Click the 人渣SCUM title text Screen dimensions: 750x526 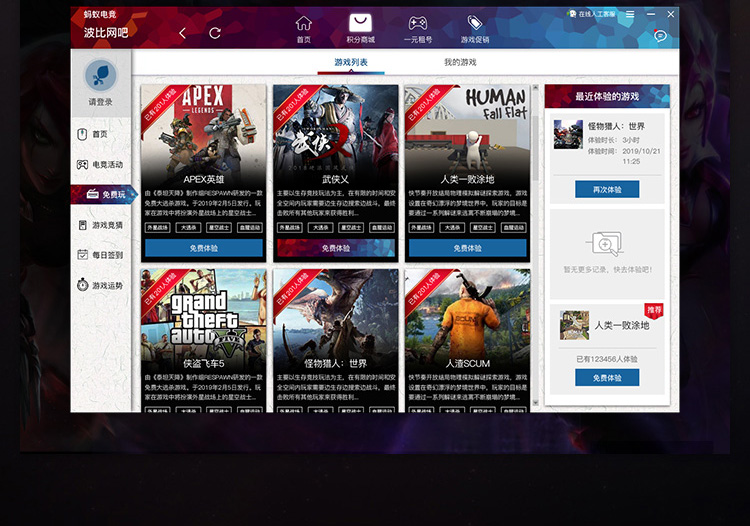click(x=467, y=363)
